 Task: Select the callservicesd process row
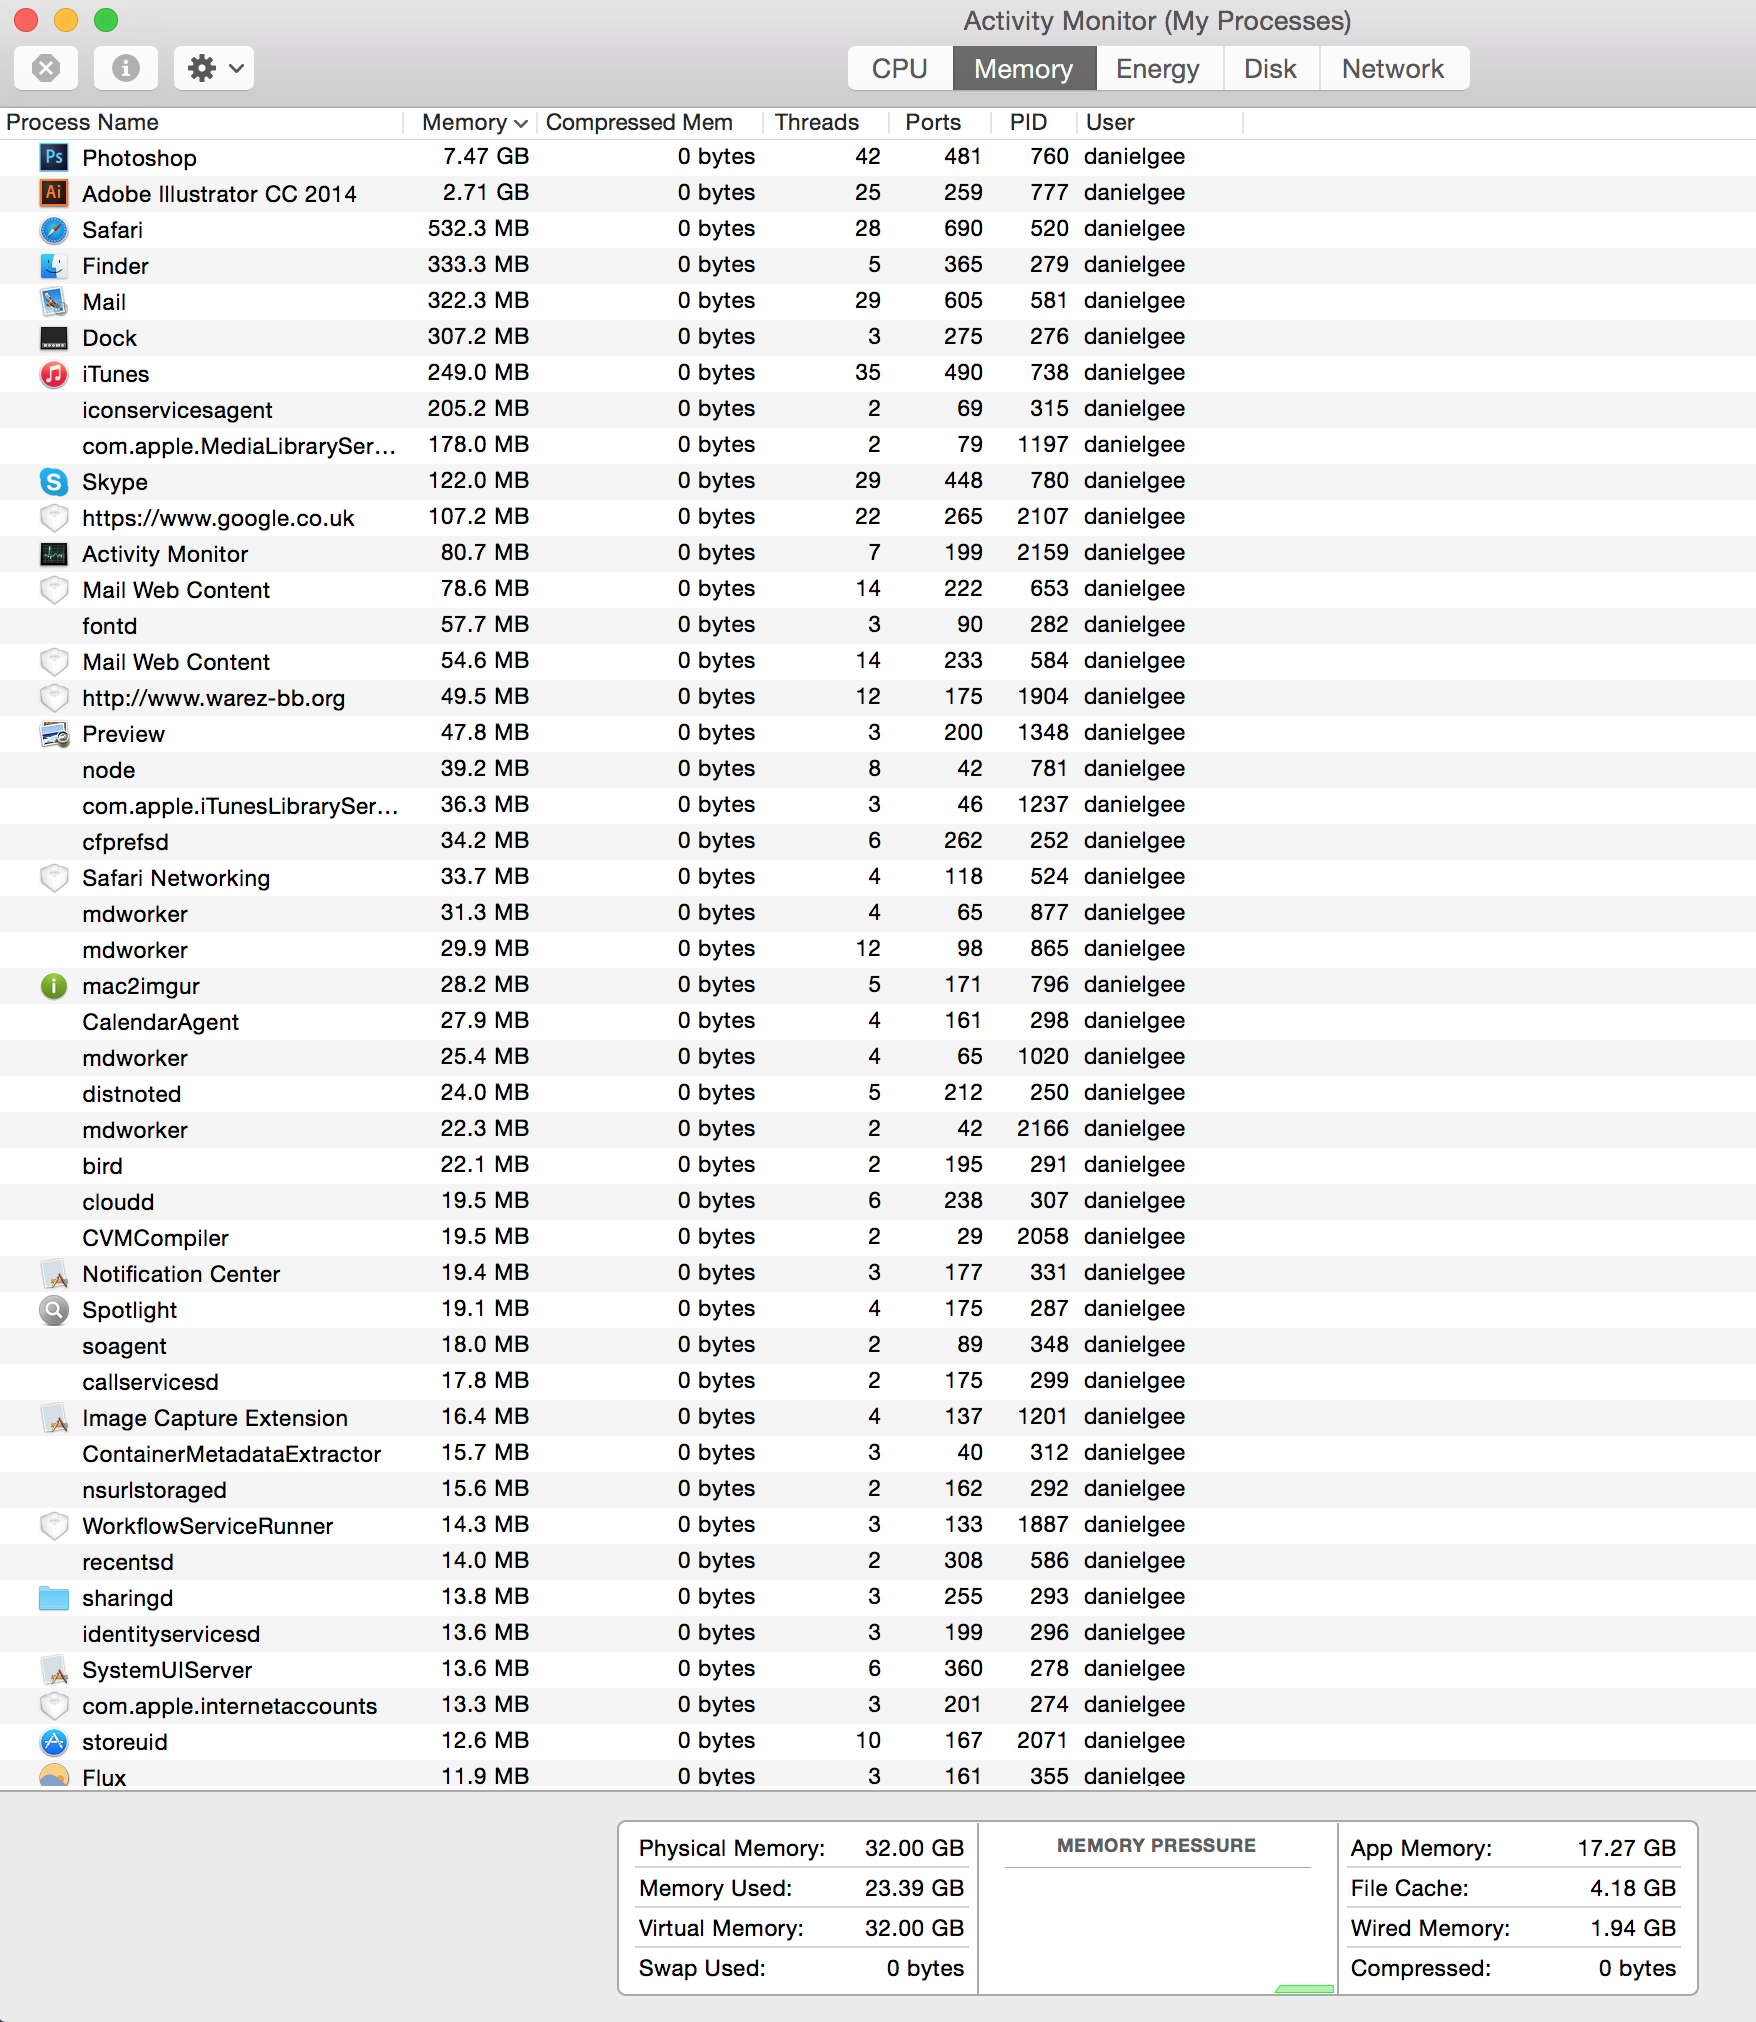[878, 1381]
